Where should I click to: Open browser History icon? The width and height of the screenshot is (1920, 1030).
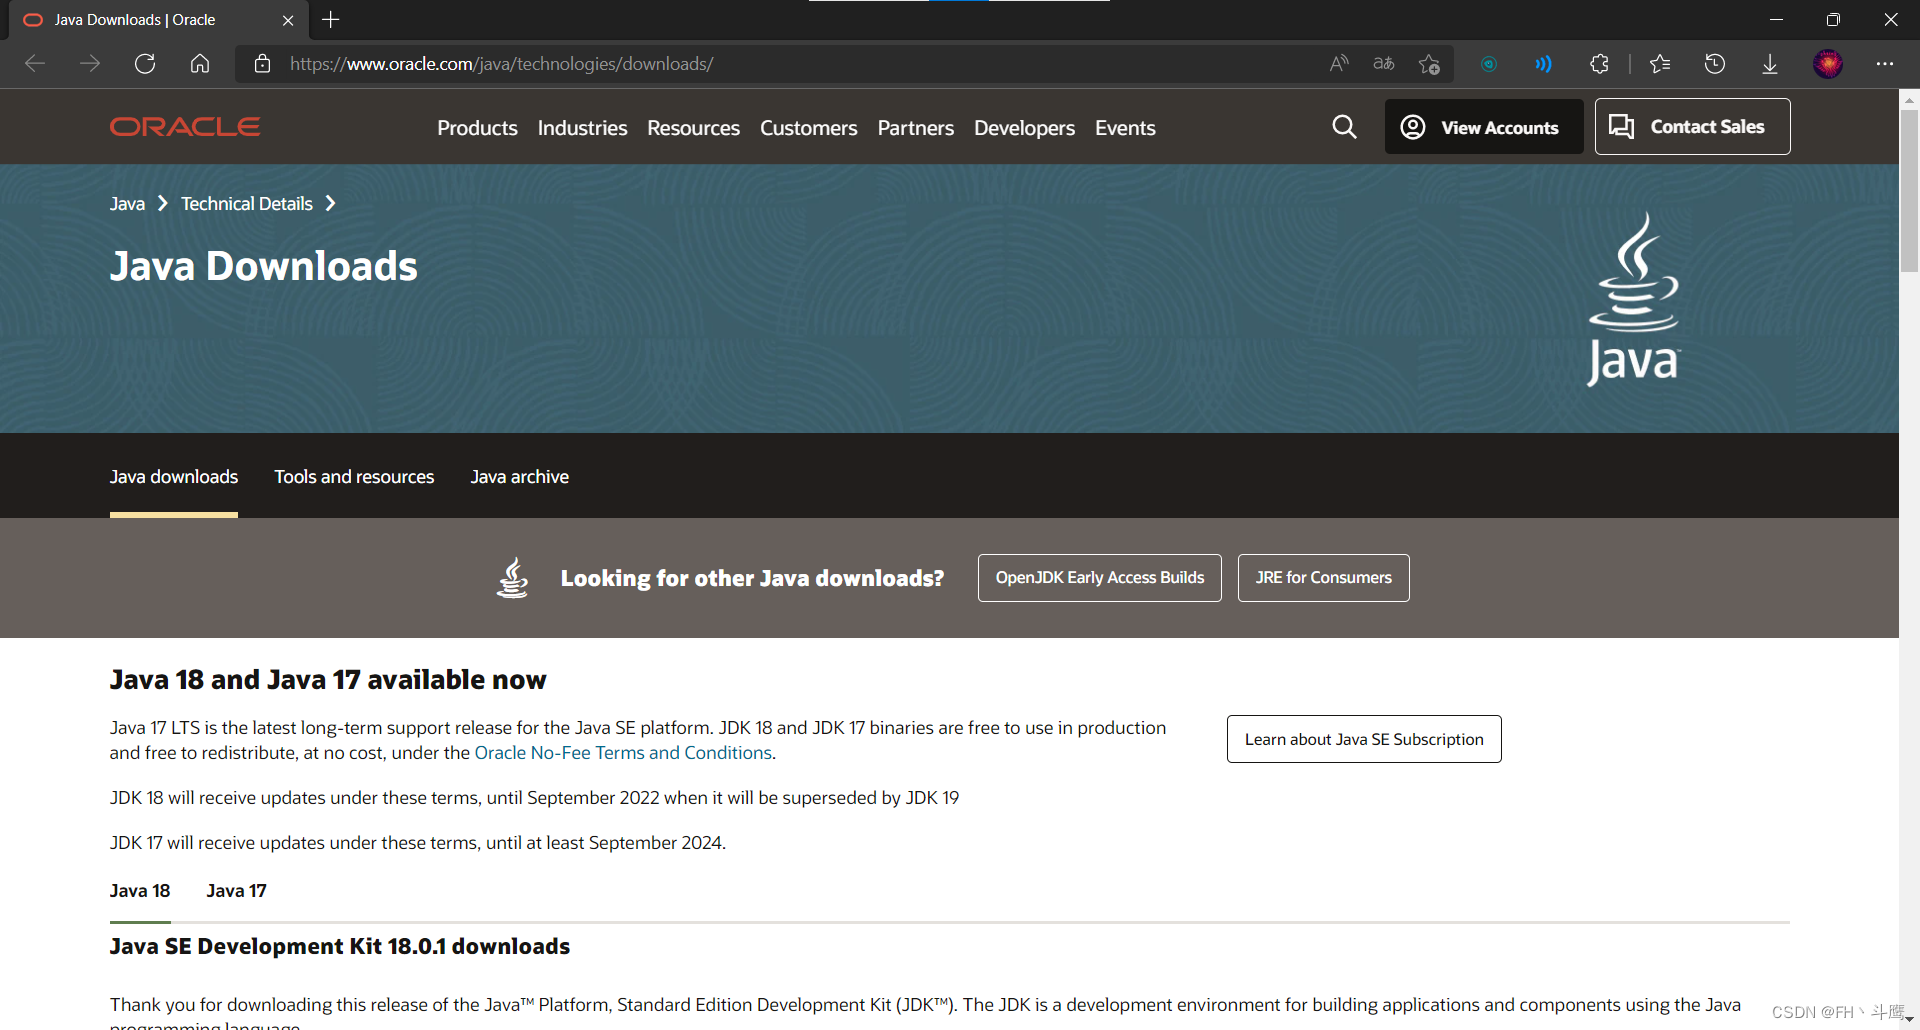[1715, 64]
